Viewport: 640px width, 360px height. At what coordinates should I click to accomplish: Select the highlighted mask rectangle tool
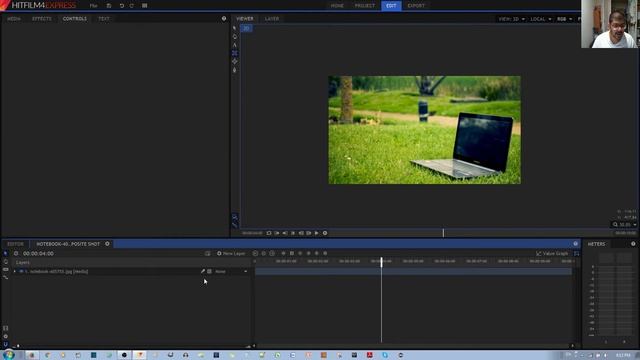point(234,53)
